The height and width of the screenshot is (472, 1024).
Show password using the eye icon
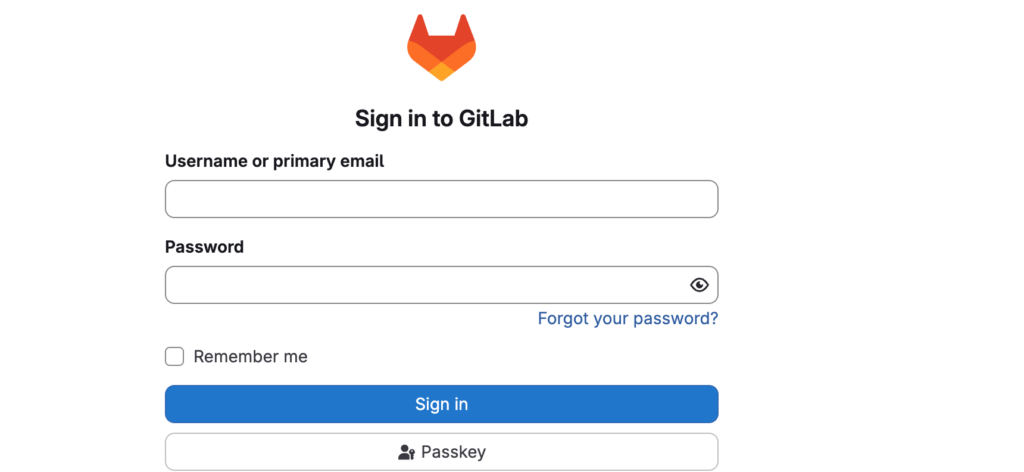click(x=699, y=285)
